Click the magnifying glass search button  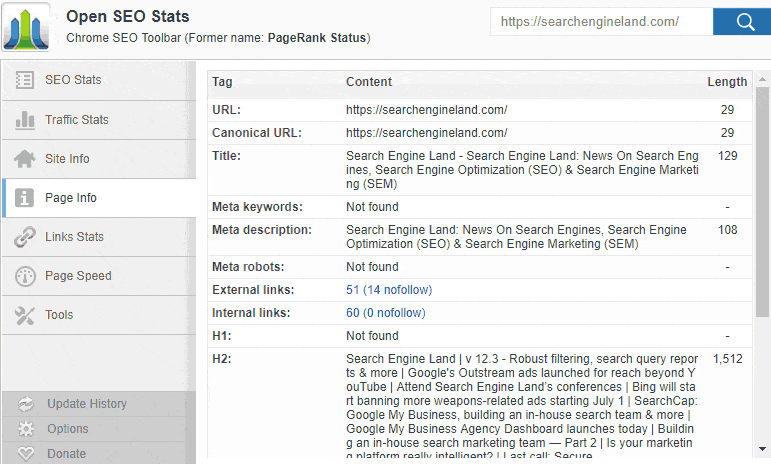[745, 22]
